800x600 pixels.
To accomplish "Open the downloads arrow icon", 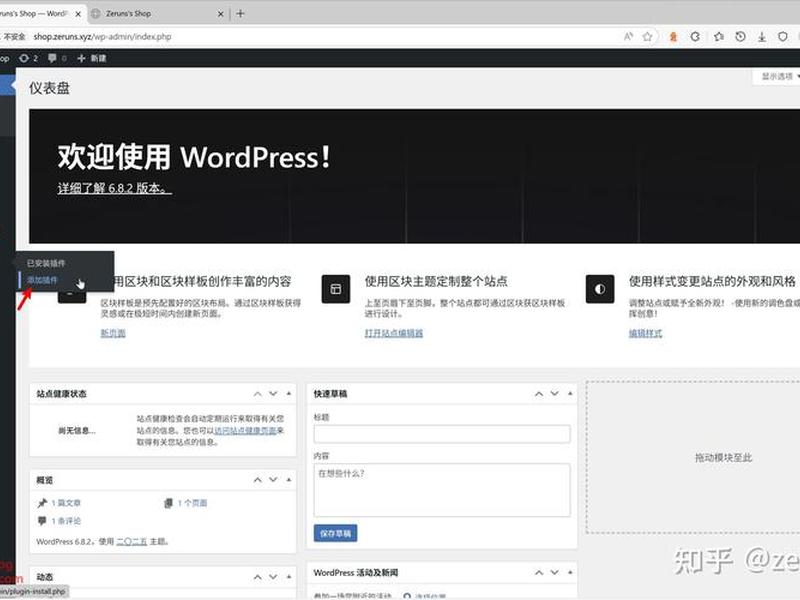I will click(x=762, y=37).
